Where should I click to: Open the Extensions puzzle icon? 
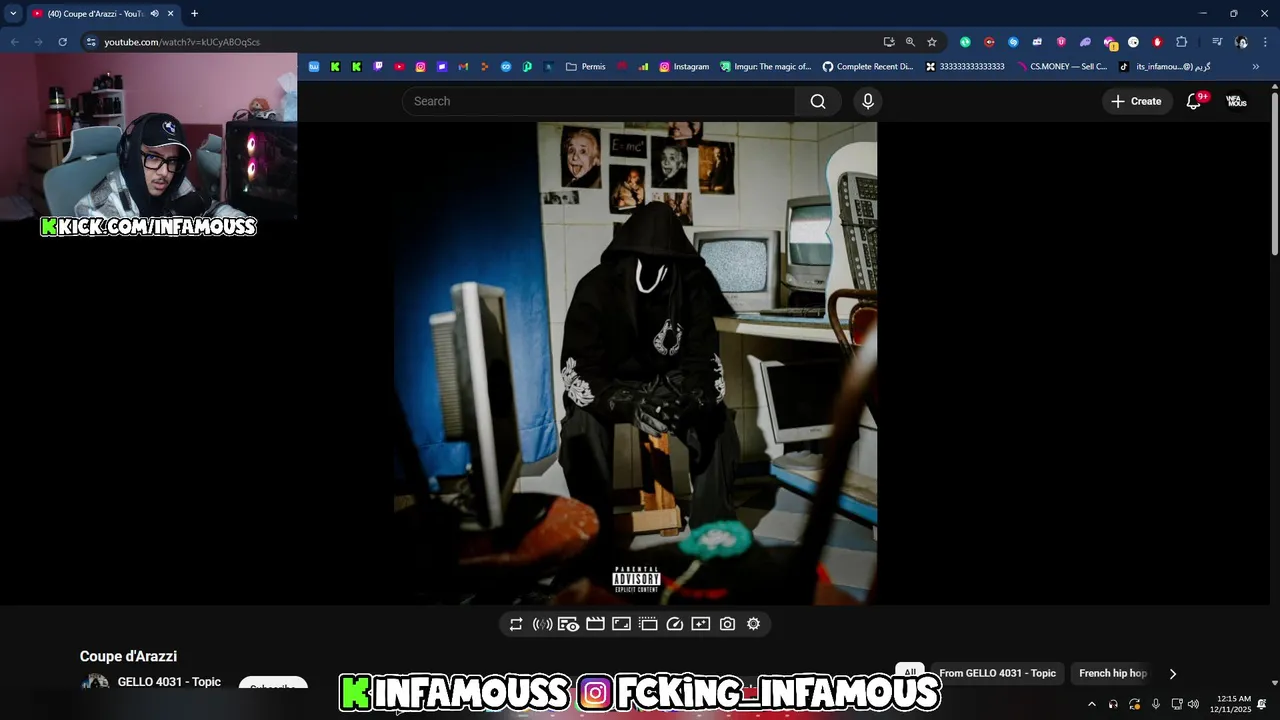click(1181, 42)
